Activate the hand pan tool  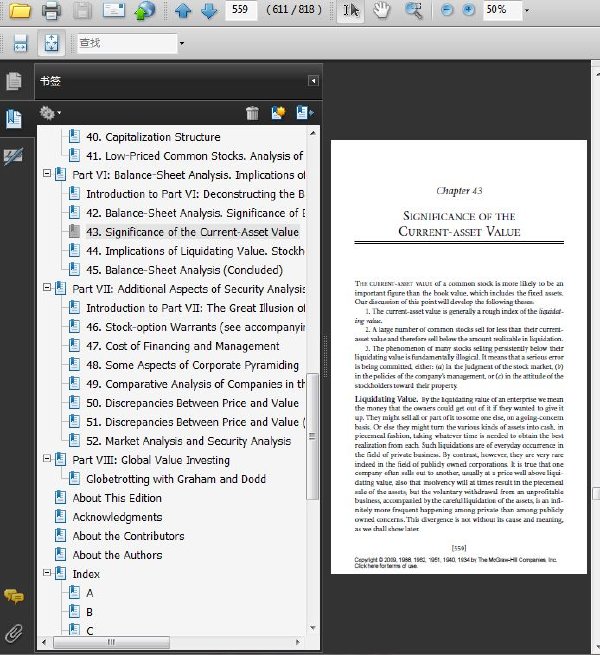click(381, 10)
